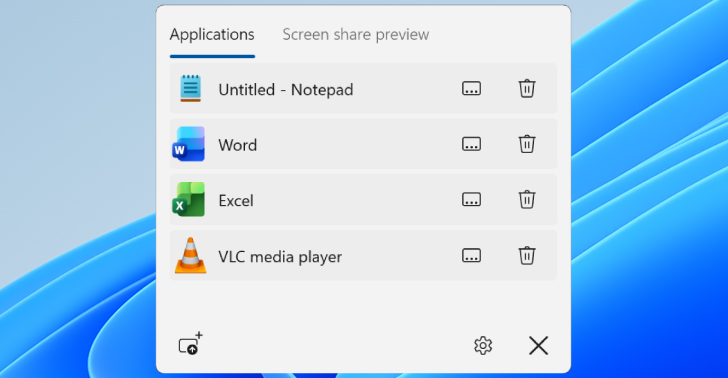The height and width of the screenshot is (378, 728).
Task: Add a new application window to share
Action: click(x=190, y=344)
